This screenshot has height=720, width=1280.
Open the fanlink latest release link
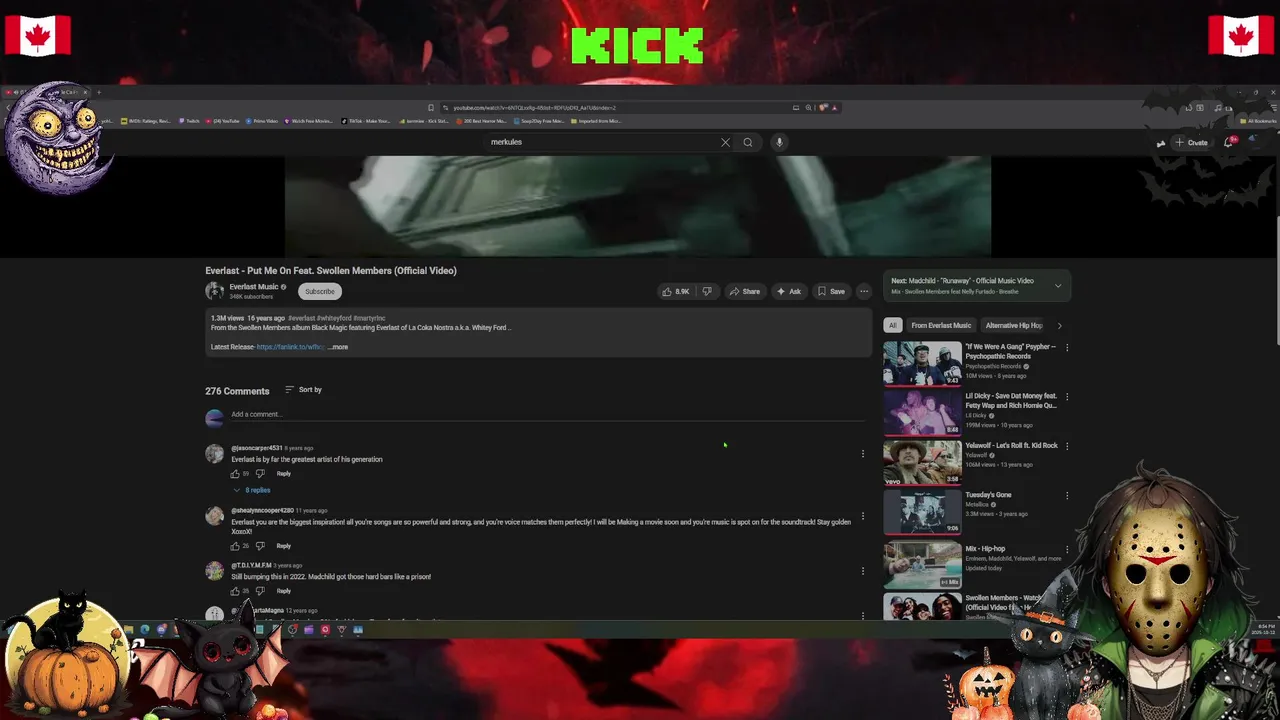coord(290,347)
